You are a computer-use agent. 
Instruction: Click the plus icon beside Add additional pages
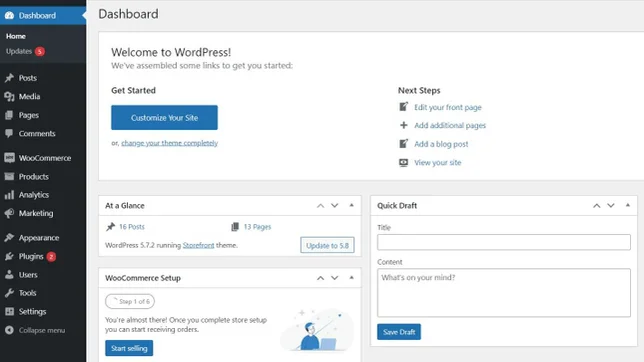tap(404, 125)
